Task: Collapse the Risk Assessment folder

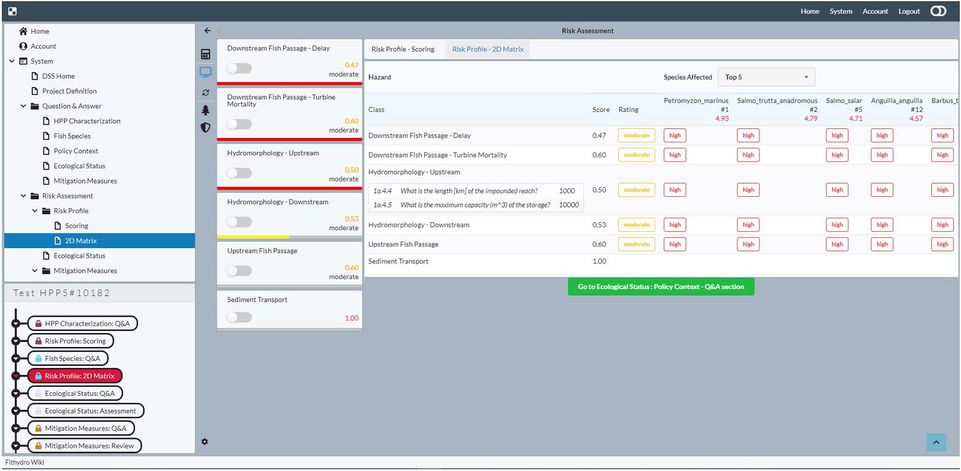Action: coord(23,196)
